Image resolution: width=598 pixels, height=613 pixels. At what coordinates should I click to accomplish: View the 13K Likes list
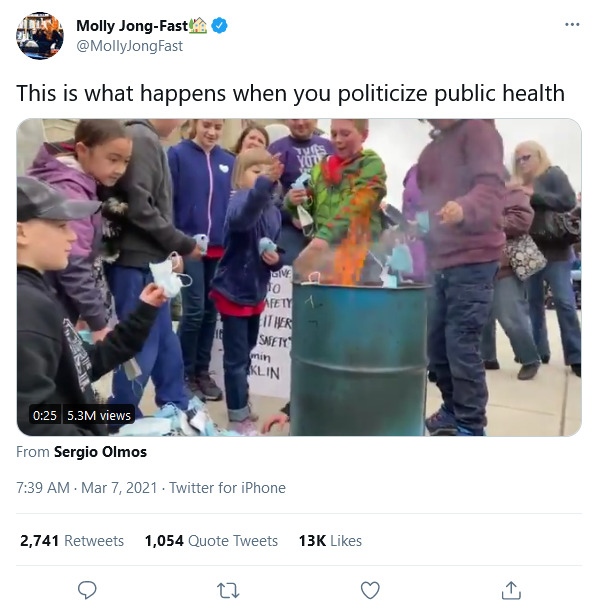click(330, 541)
